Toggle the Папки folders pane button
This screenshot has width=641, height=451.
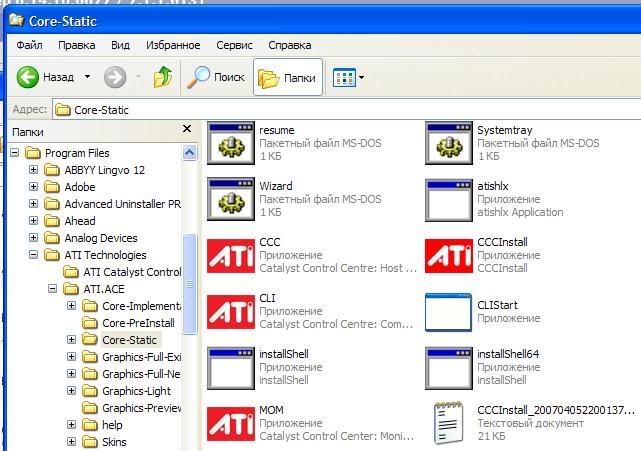pos(288,77)
